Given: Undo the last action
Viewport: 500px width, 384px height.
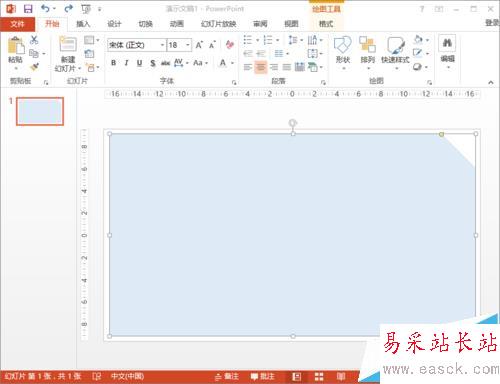Looking at the screenshot, I should click(45, 9).
